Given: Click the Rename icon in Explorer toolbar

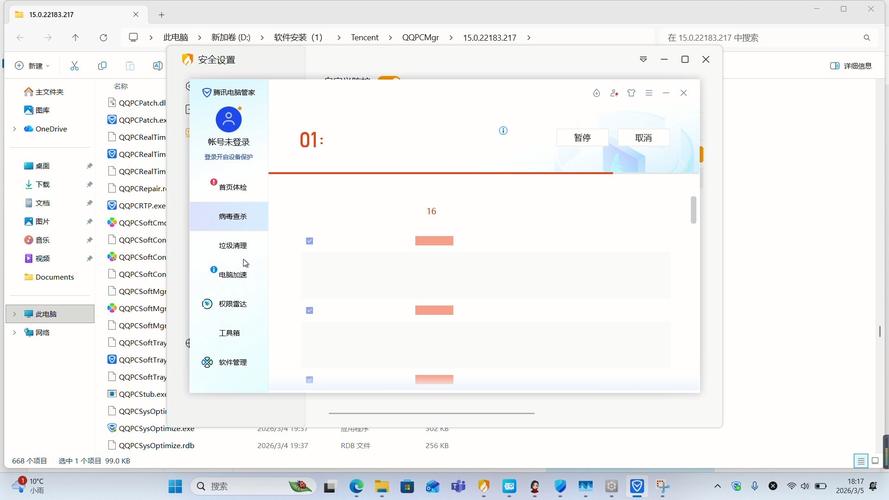Looking at the screenshot, I should point(158,66).
